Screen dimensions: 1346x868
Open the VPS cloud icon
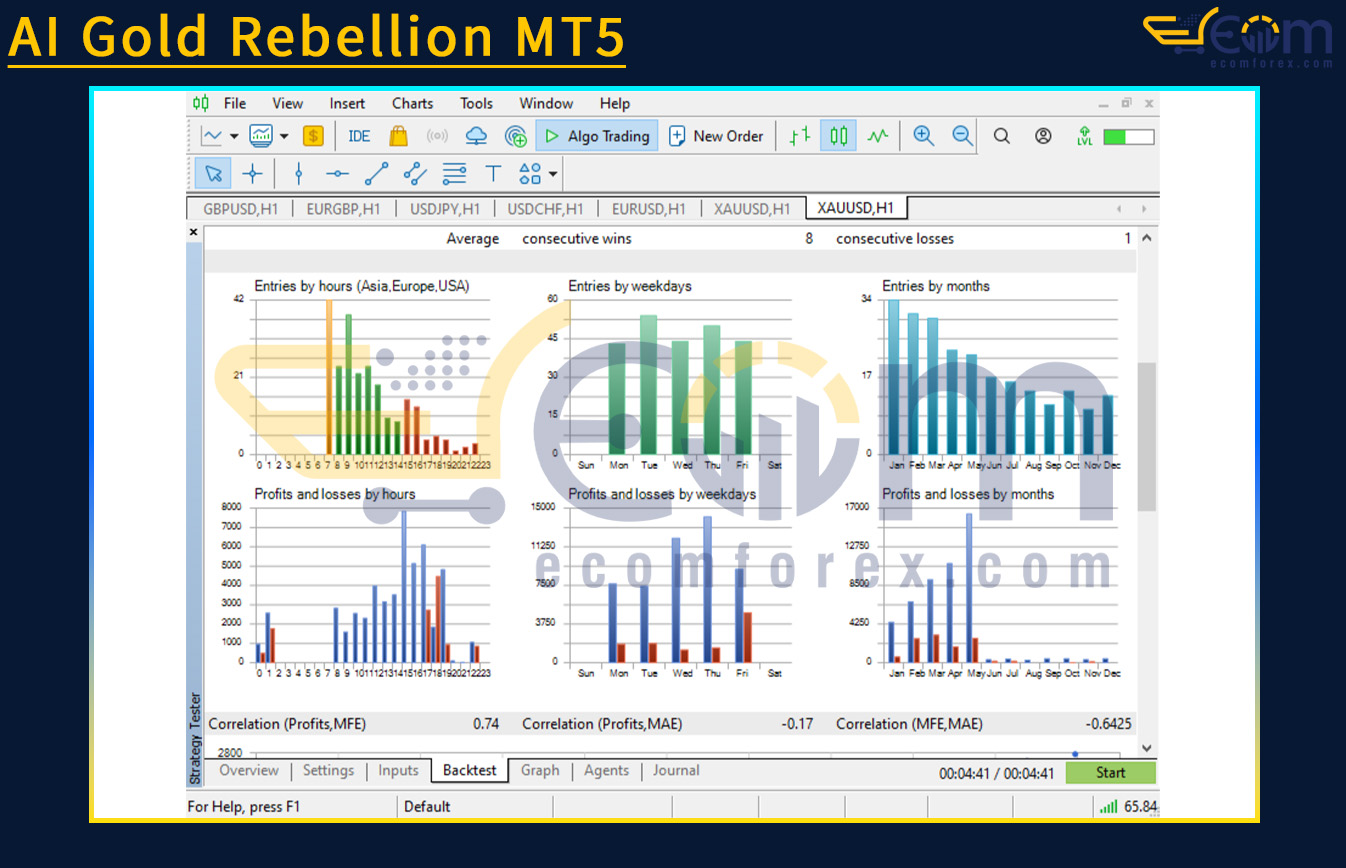tap(476, 136)
